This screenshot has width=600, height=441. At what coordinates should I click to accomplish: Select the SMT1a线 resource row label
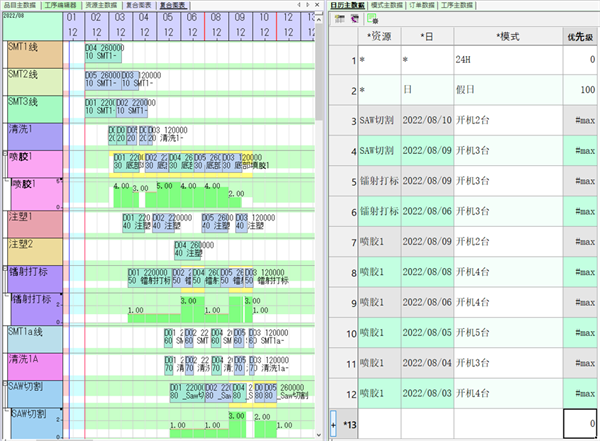tap(35, 339)
